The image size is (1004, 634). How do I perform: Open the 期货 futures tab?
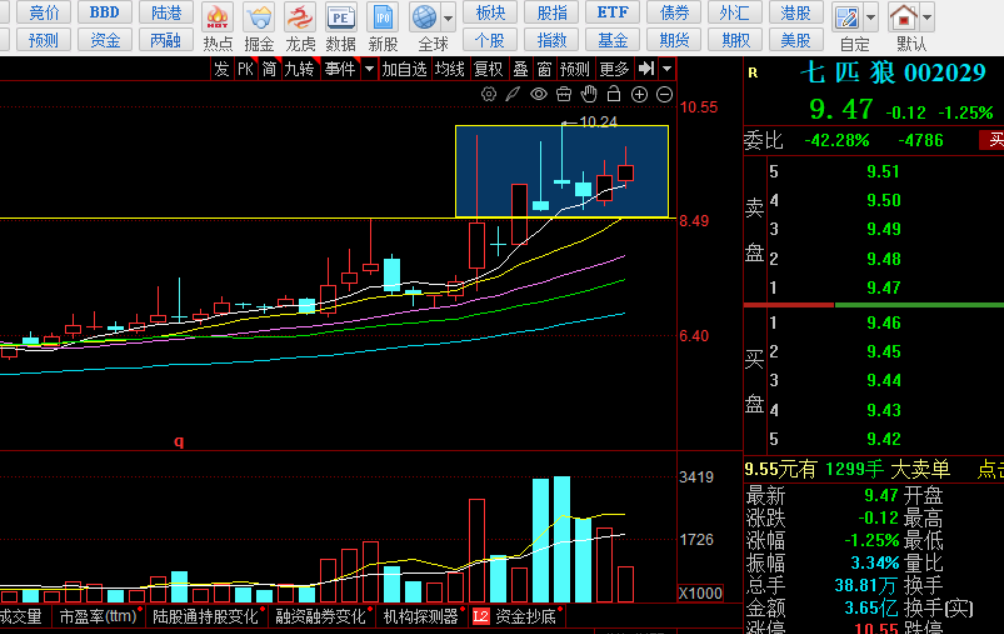click(x=674, y=40)
